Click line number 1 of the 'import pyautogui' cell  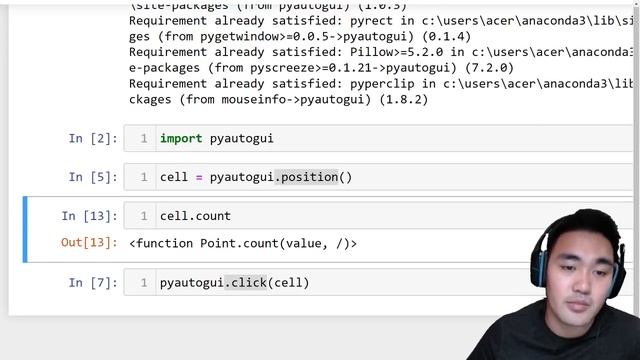tap(144, 138)
